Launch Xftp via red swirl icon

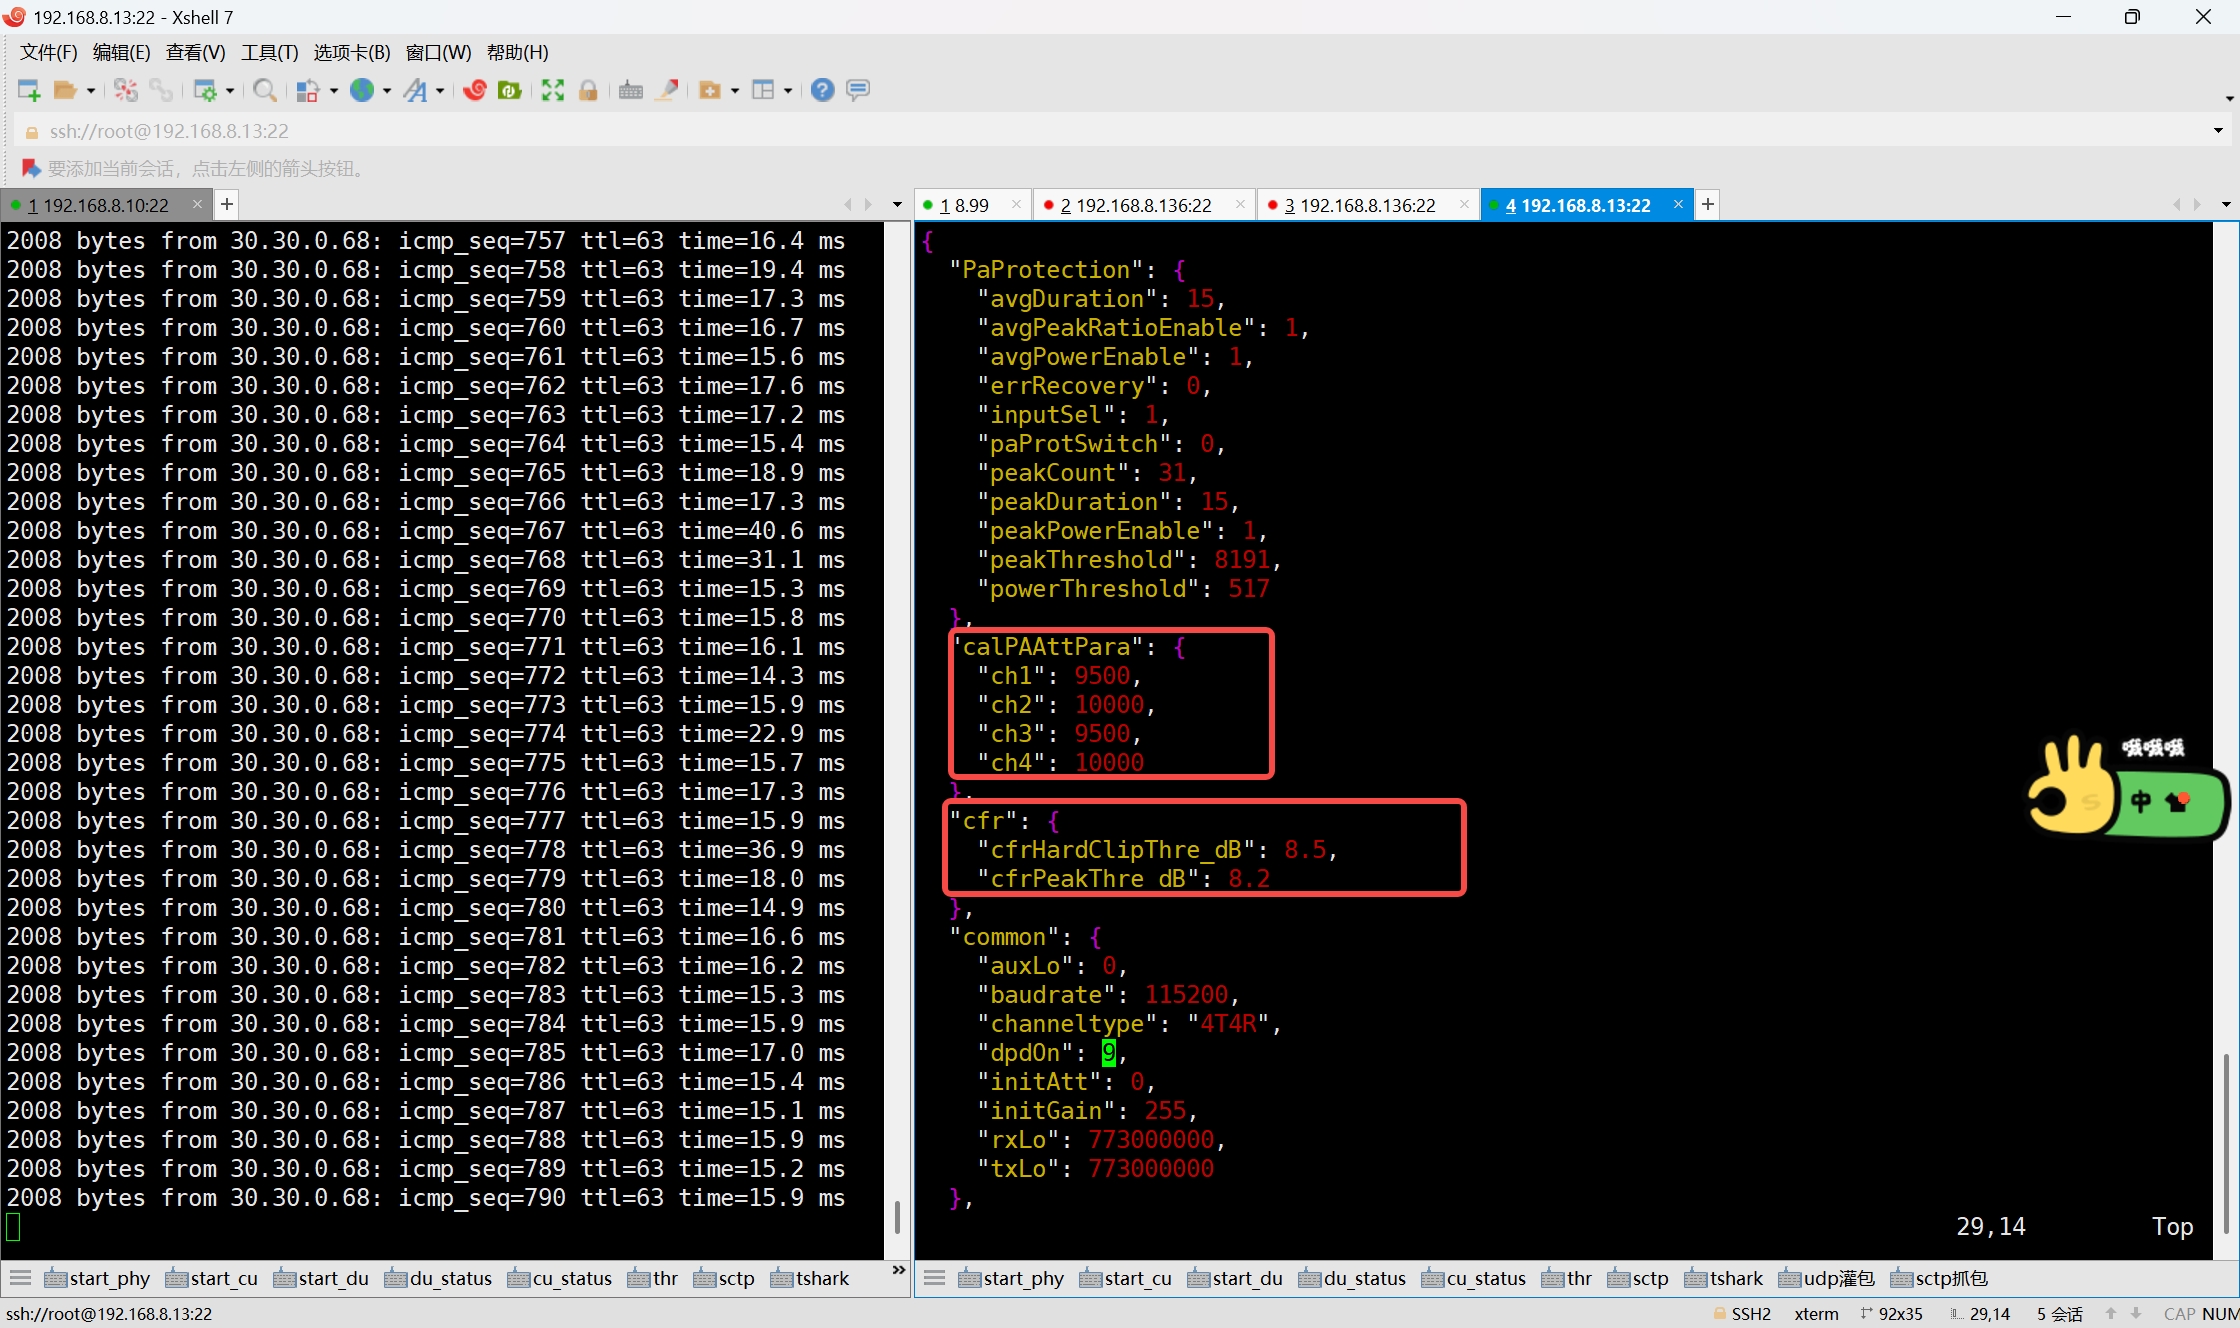coord(475,91)
